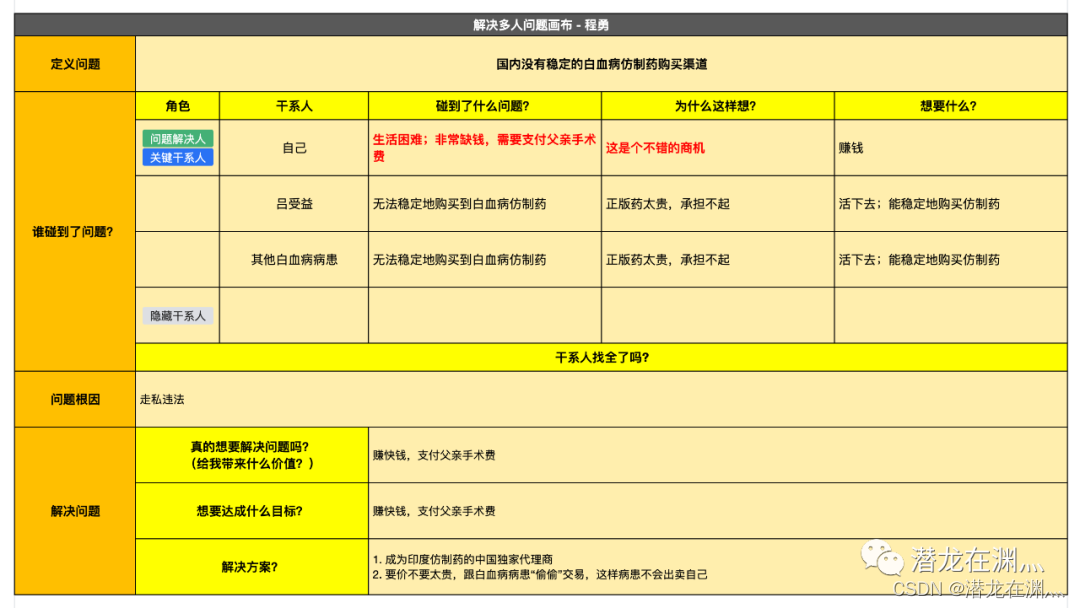Click the 为什么这样想? column header
This screenshot has width=1080, height=608.
pyautogui.click(x=718, y=106)
